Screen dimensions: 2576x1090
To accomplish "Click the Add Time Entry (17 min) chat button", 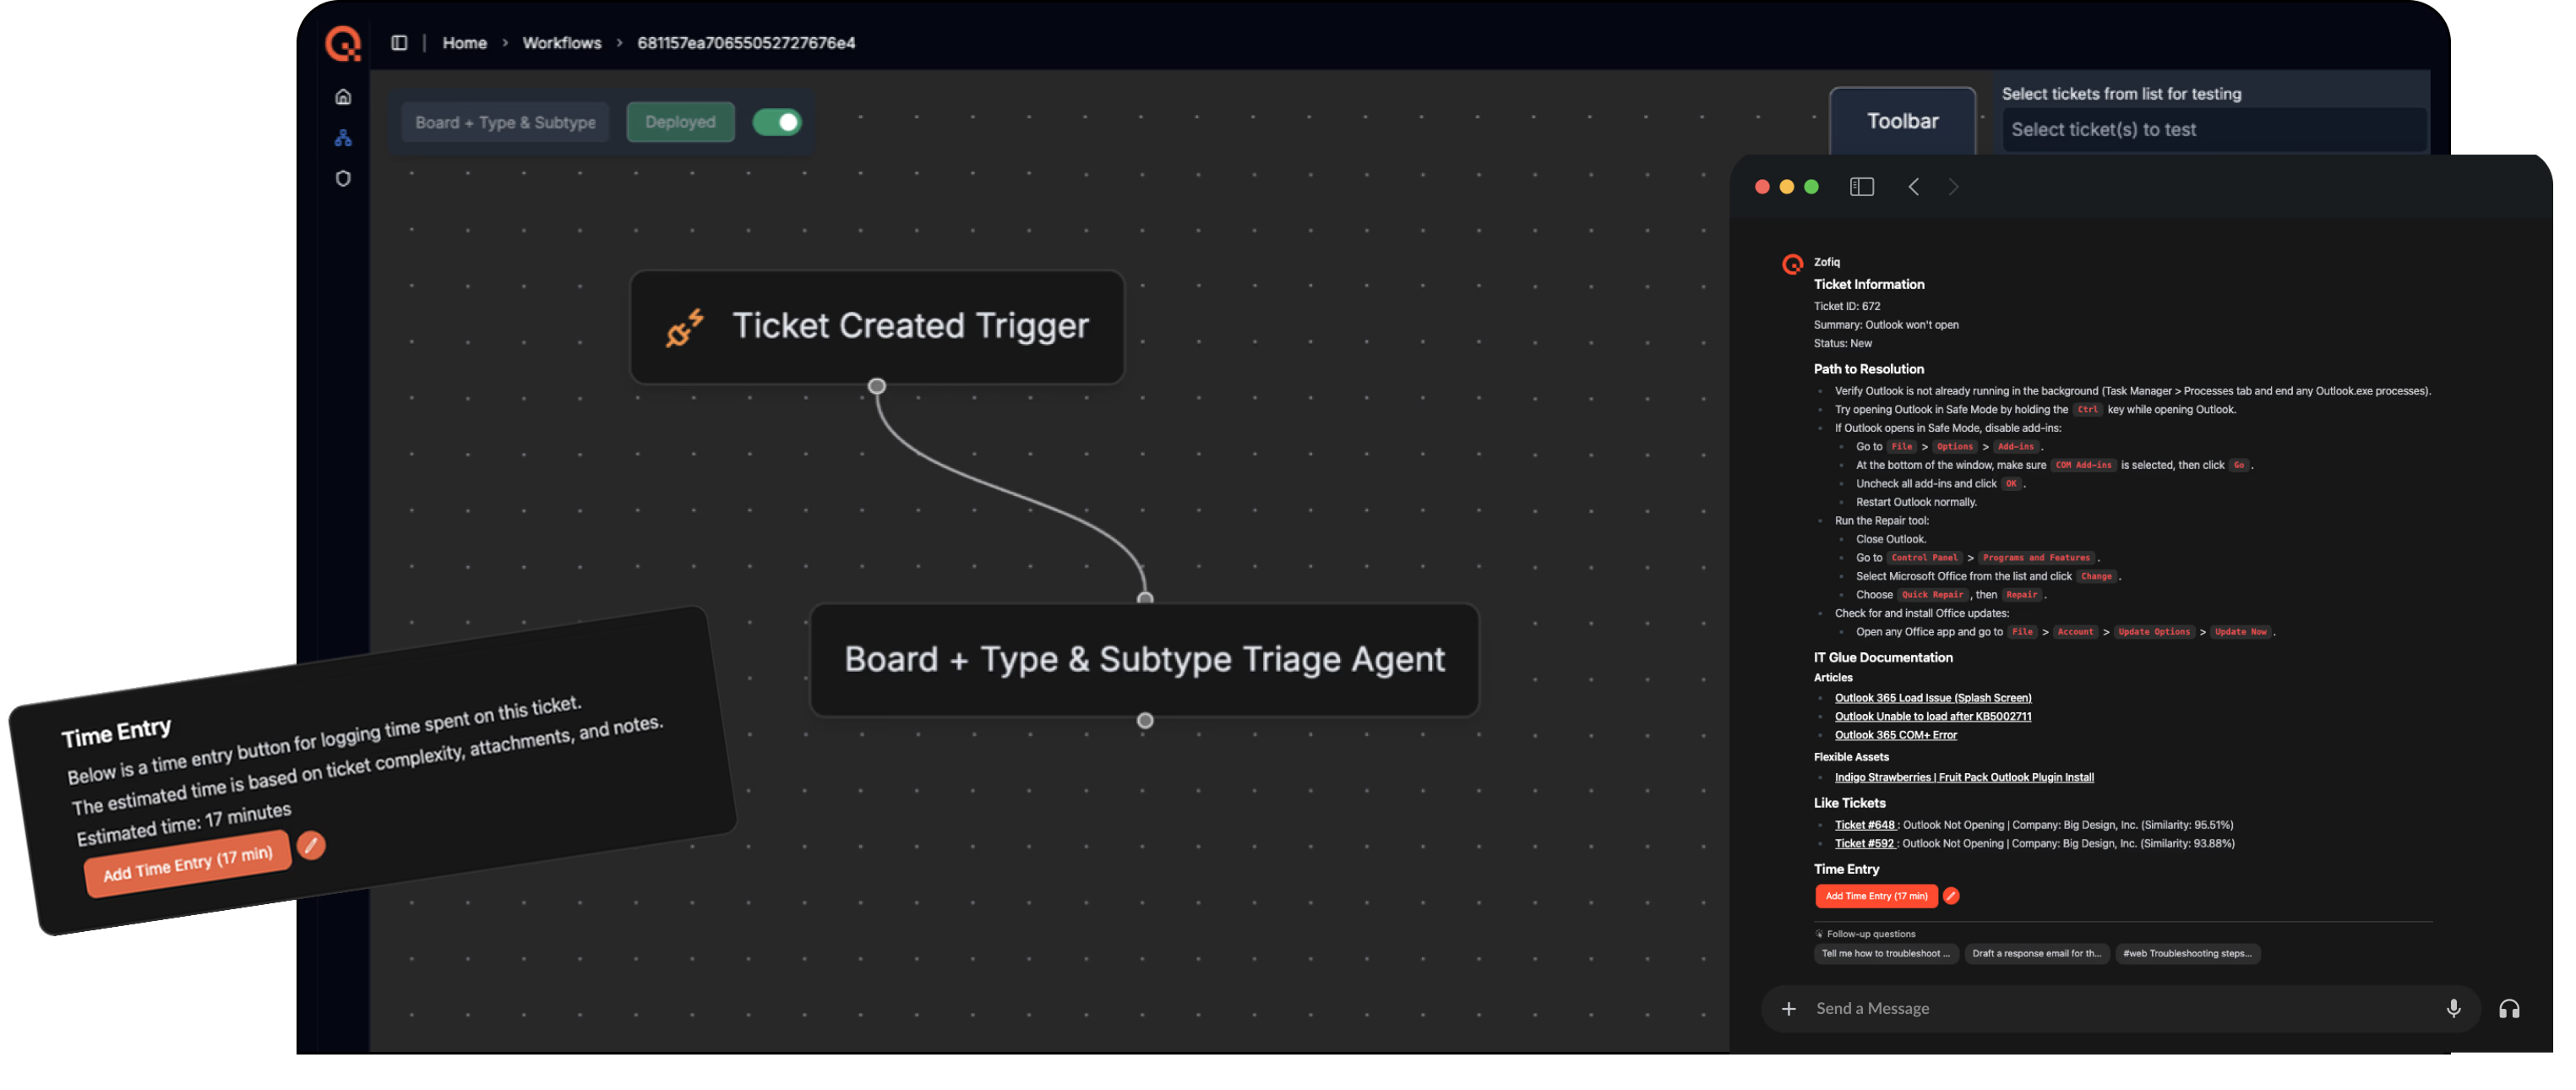I will point(1876,896).
